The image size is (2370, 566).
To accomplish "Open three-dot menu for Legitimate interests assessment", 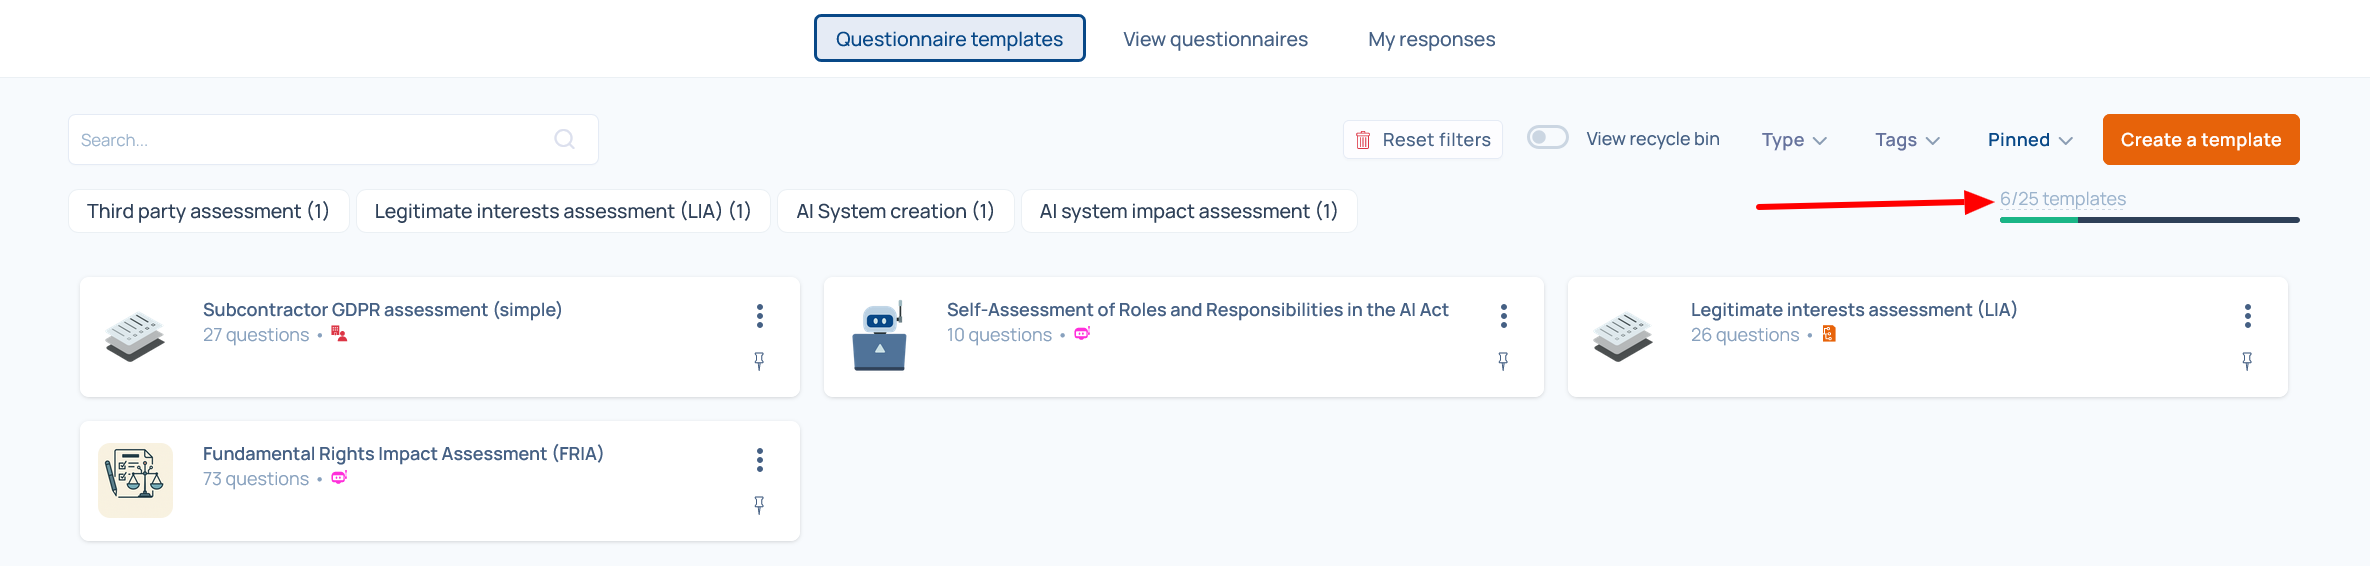I will [x=2248, y=316].
